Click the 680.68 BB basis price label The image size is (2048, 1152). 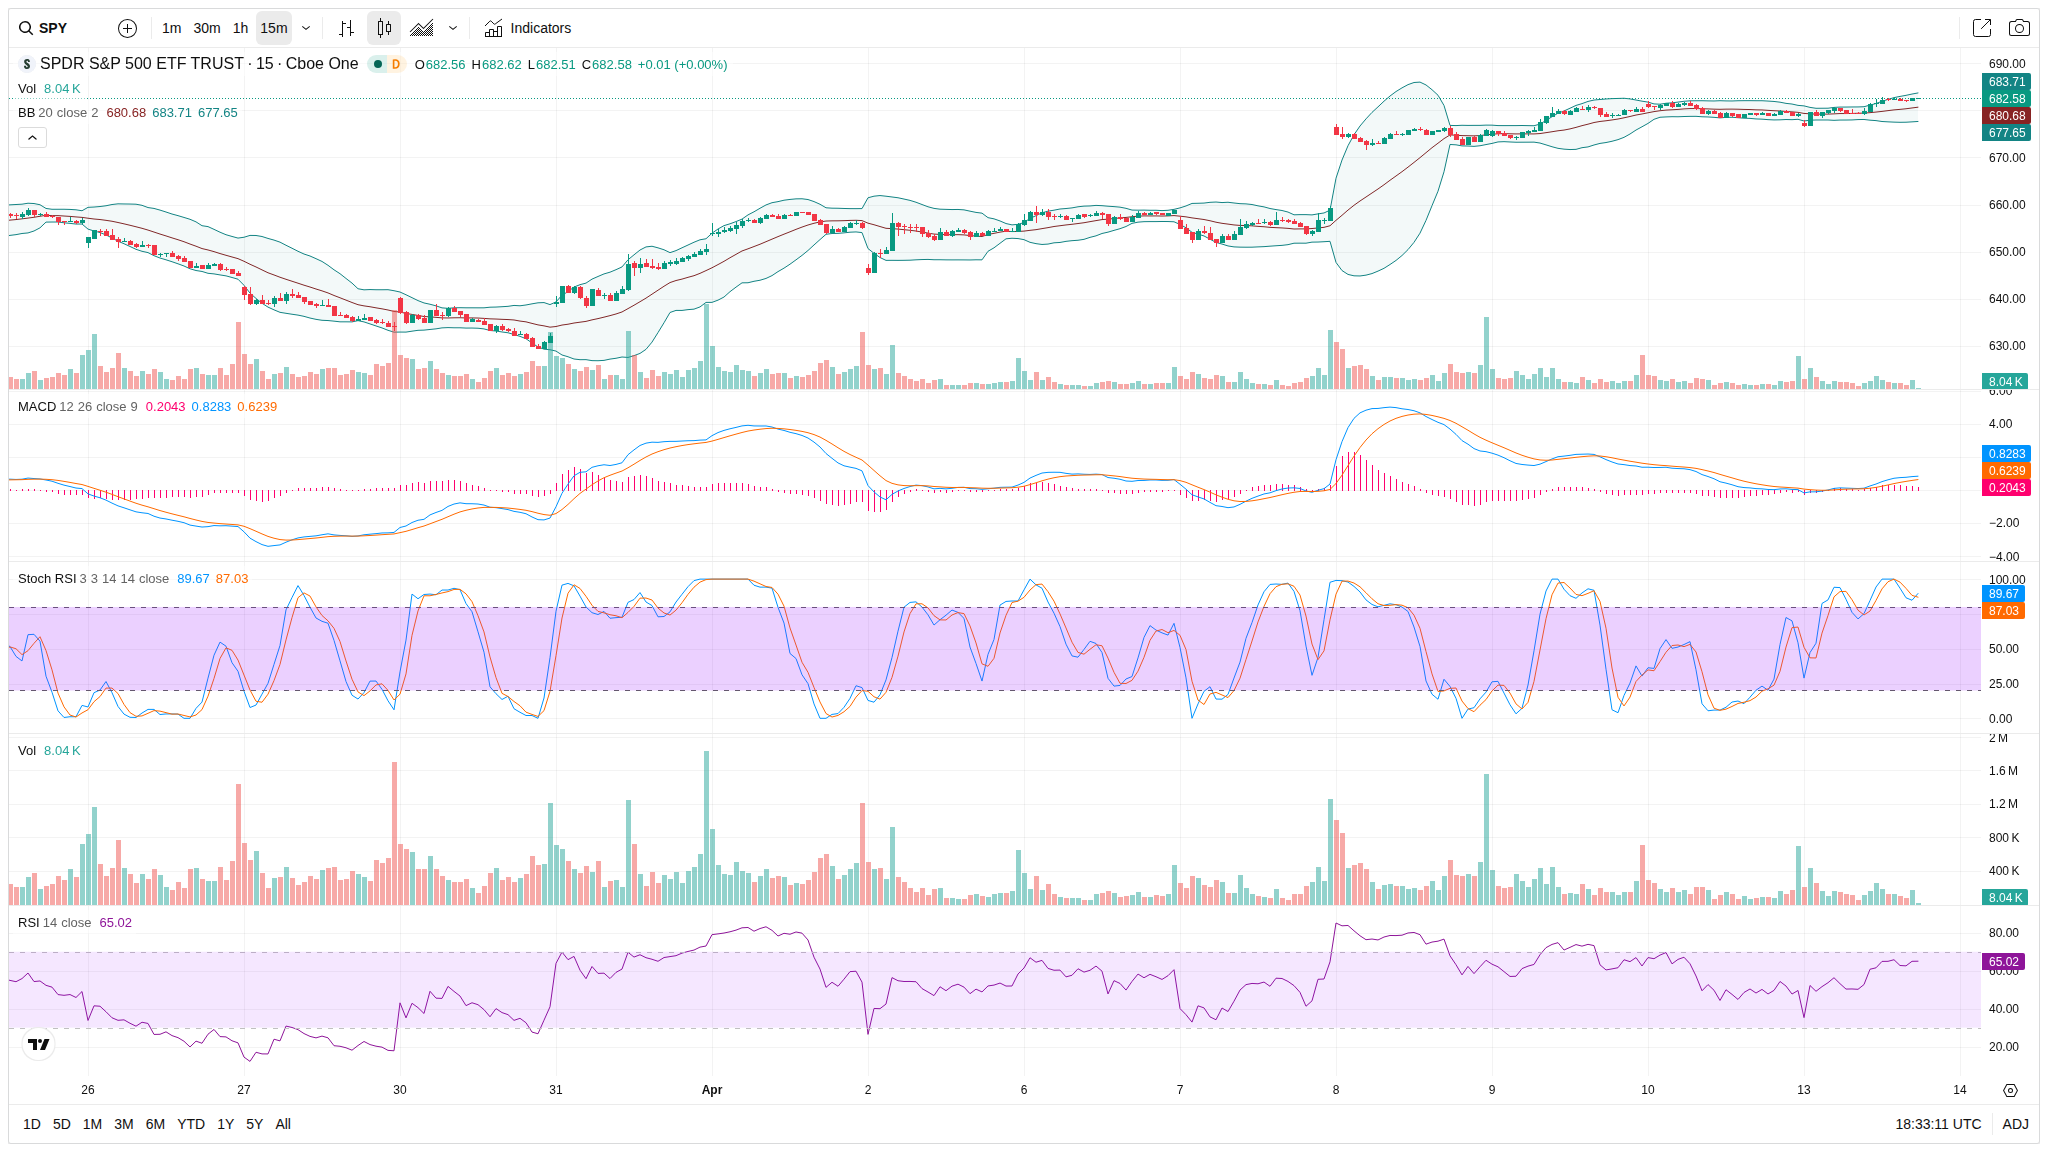tap(2005, 116)
